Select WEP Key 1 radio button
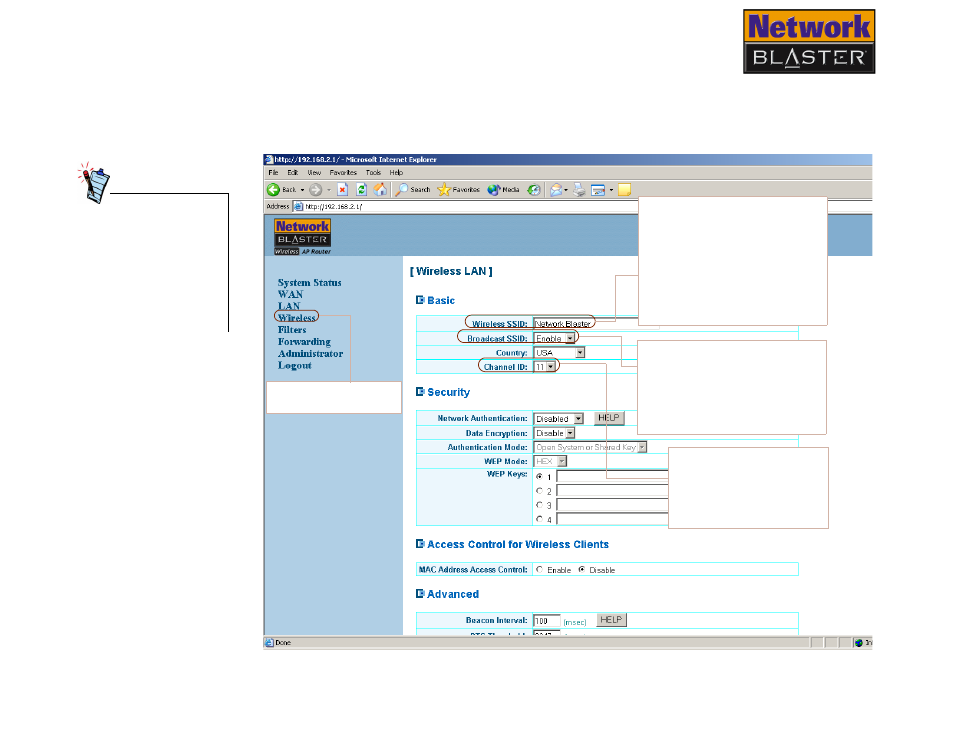 [x=539, y=476]
